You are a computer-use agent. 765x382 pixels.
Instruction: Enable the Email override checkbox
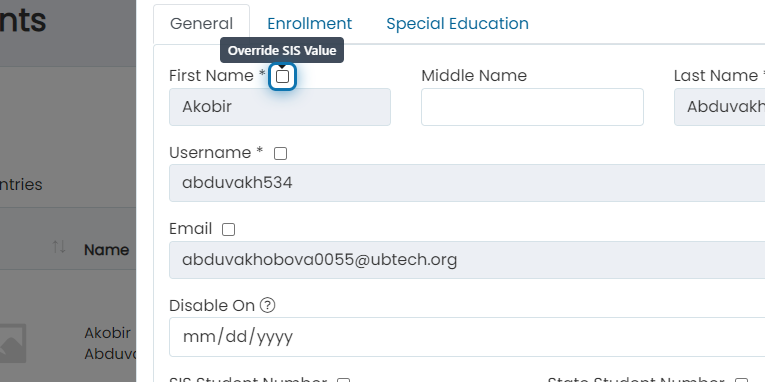[228, 229]
